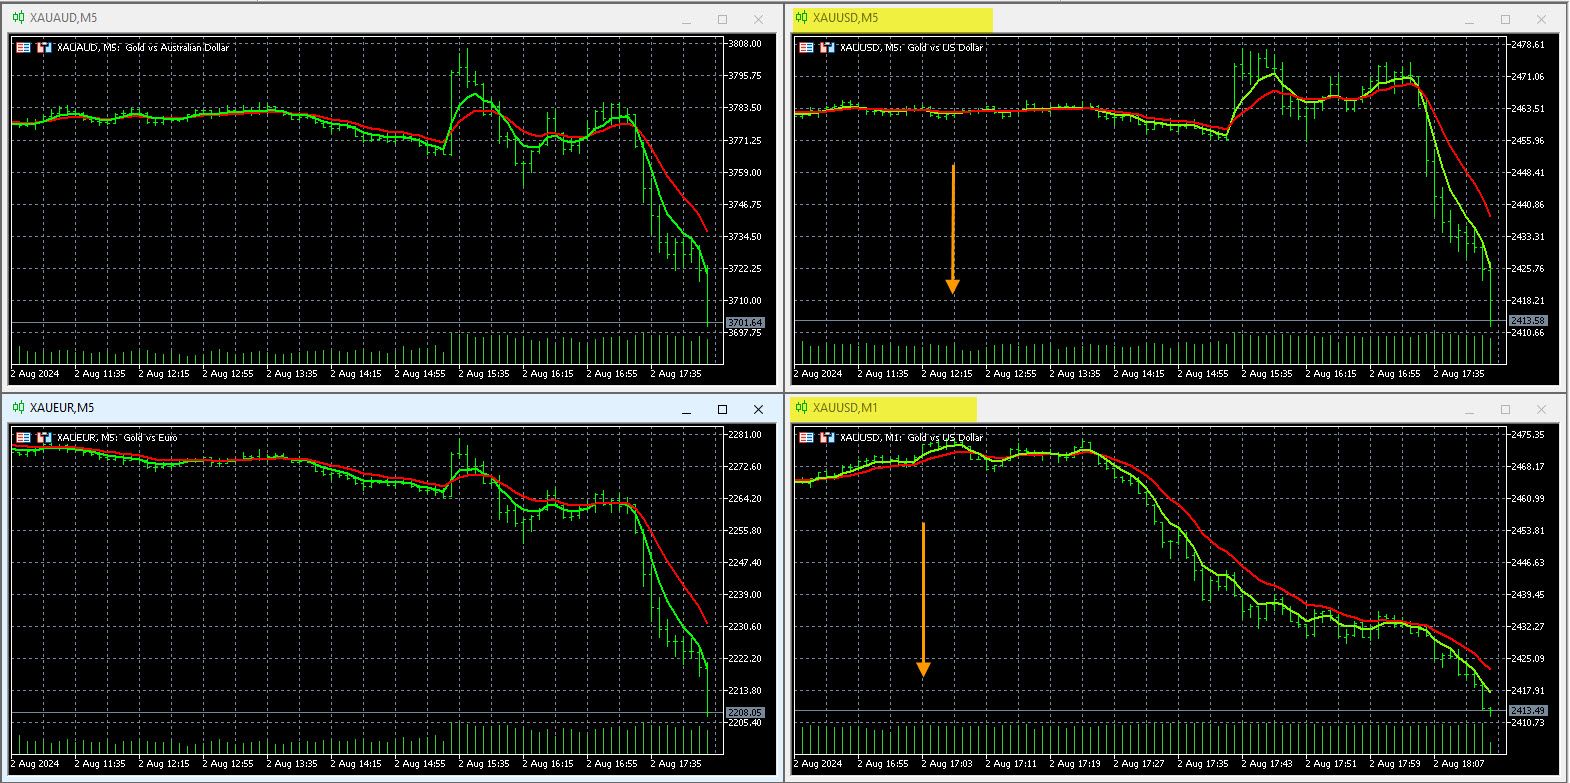Screen dimensions: 1570x783
Task: Open one-click trading panel in XAUEUR chart
Action: pos(23,437)
